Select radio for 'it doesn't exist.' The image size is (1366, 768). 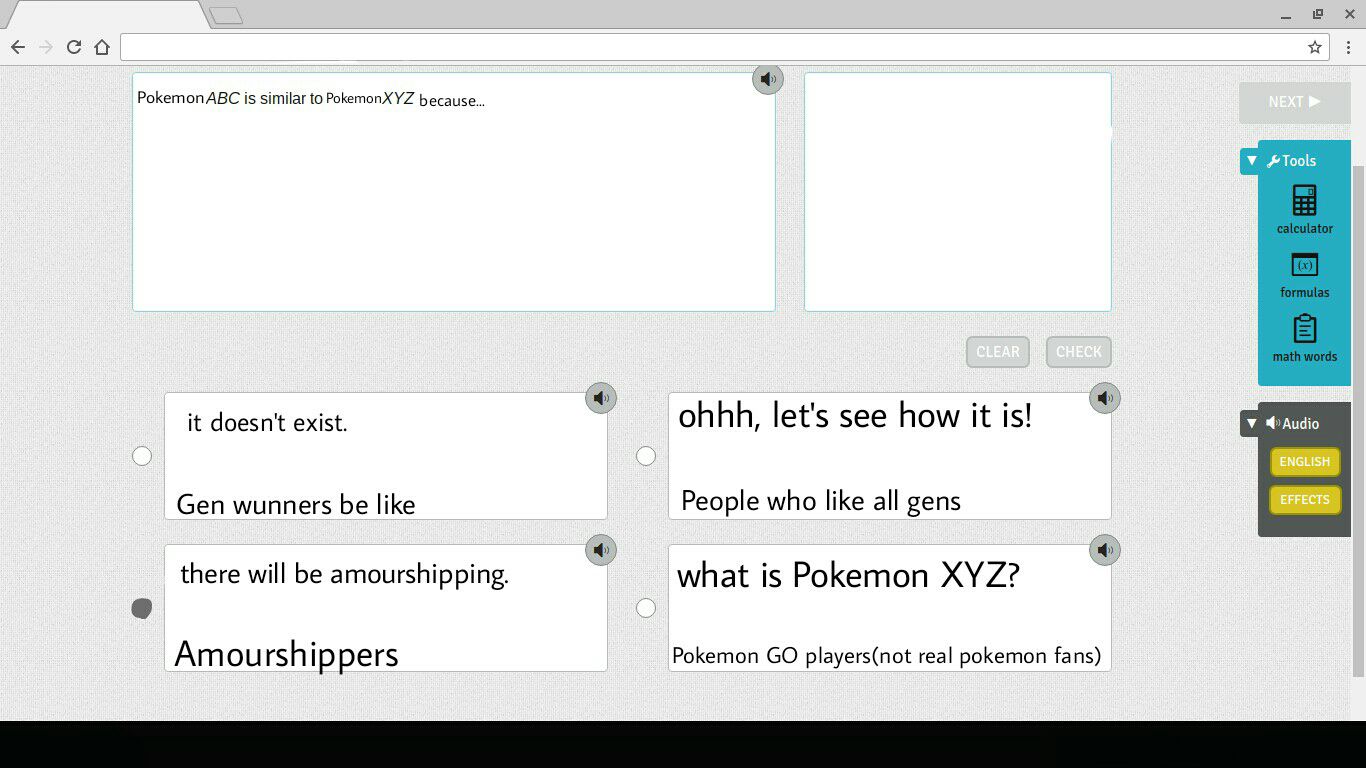click(142, 456)
